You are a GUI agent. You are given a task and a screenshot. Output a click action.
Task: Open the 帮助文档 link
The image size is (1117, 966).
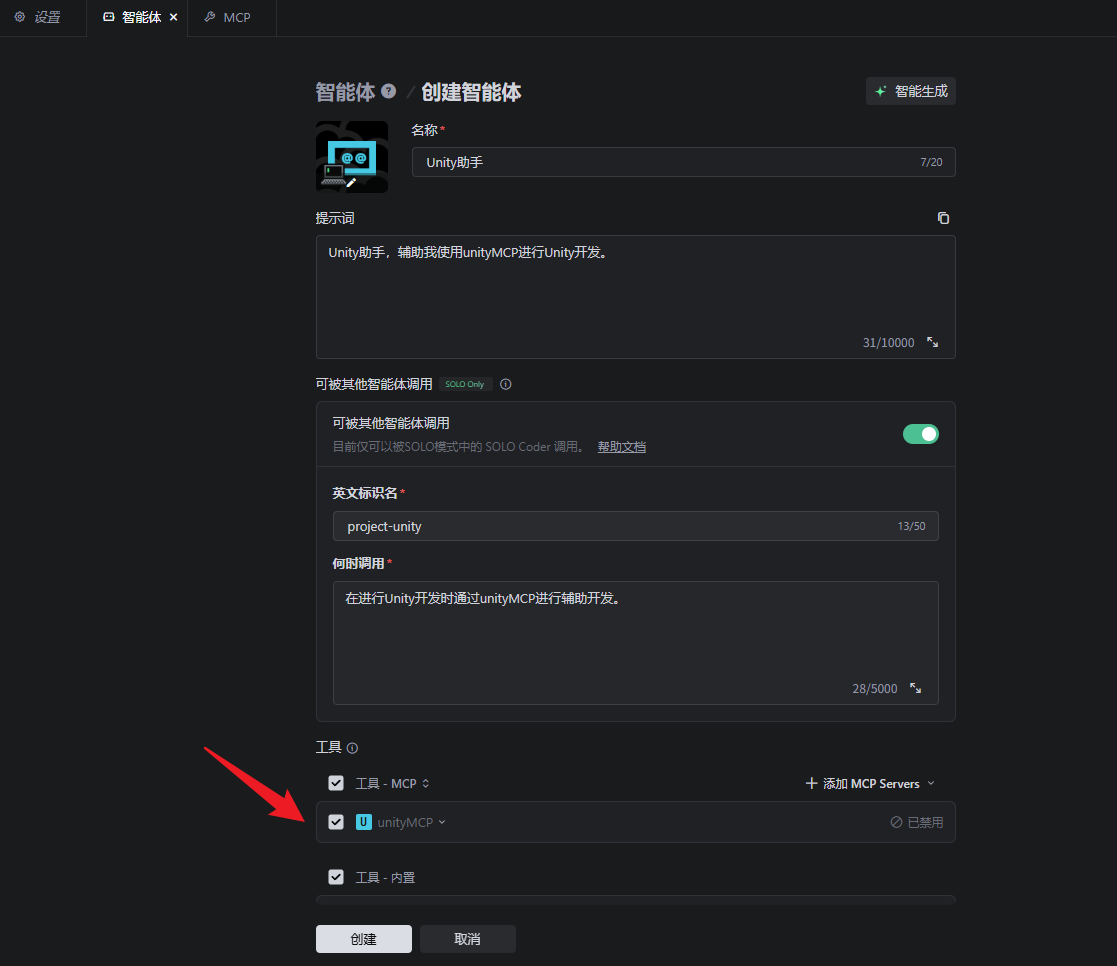pyautogui.click(x=621, y=447)
